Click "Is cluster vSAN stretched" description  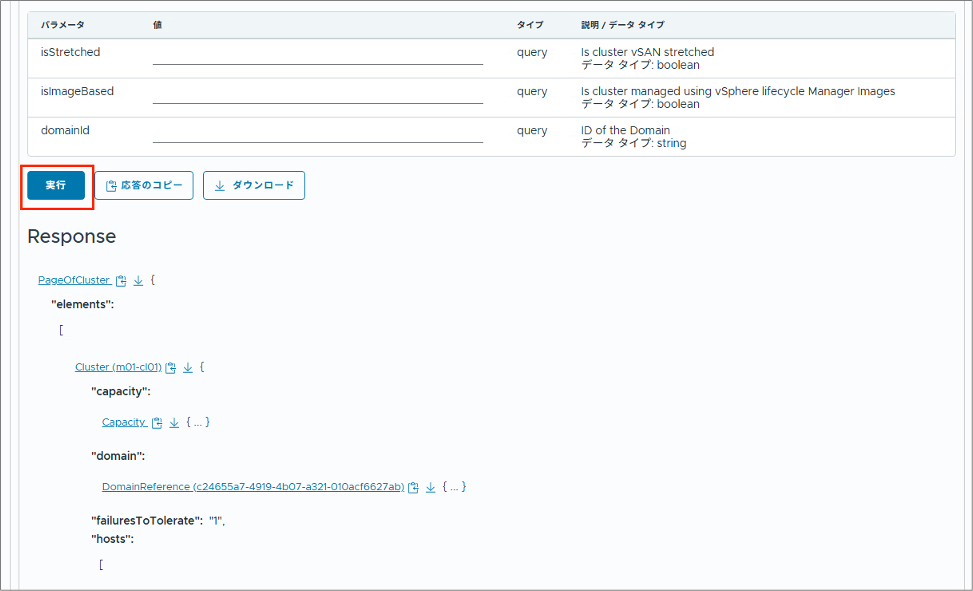click(x=647, y=52)
